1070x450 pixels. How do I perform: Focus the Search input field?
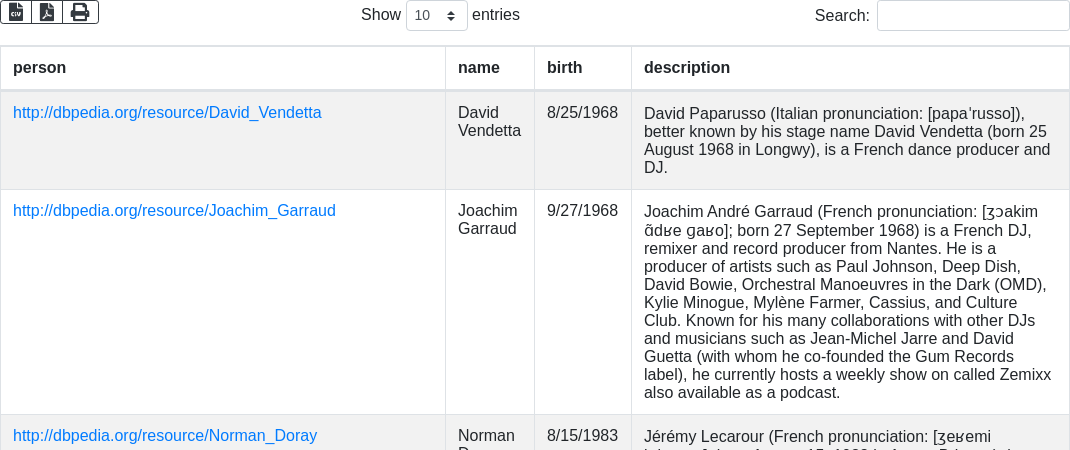click(x=972, y=15)
